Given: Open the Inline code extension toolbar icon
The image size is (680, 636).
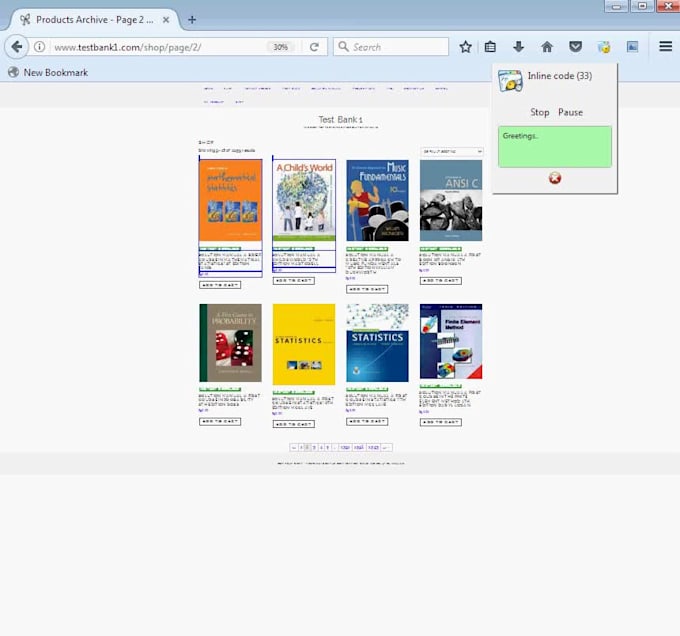Looking at the screenshot, I should [x=604, y=46].
